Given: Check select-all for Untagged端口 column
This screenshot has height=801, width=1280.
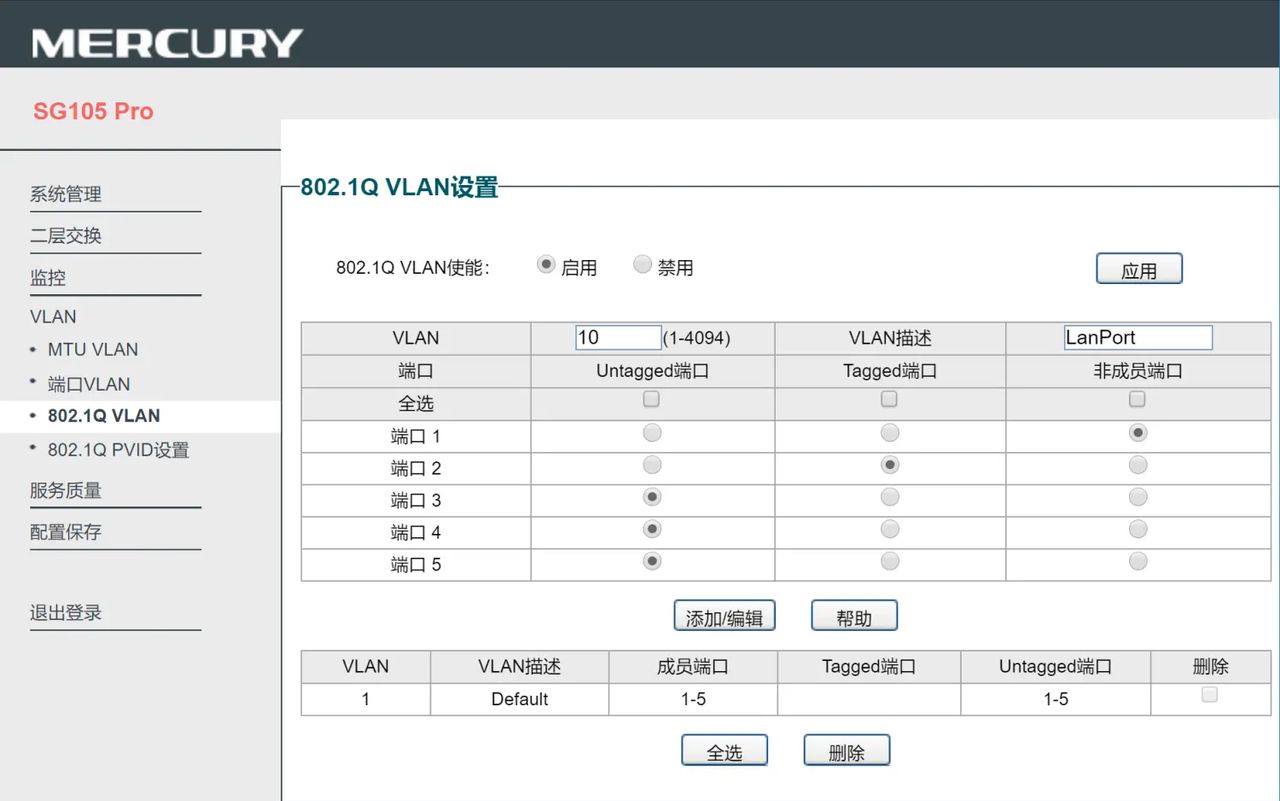Looking at the screenshot, I should 652,400.
